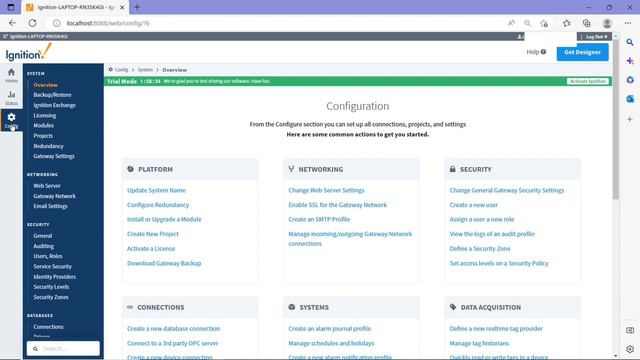640x360 pixels.
Task: Open the Config gear section
Action: (11, 120)
